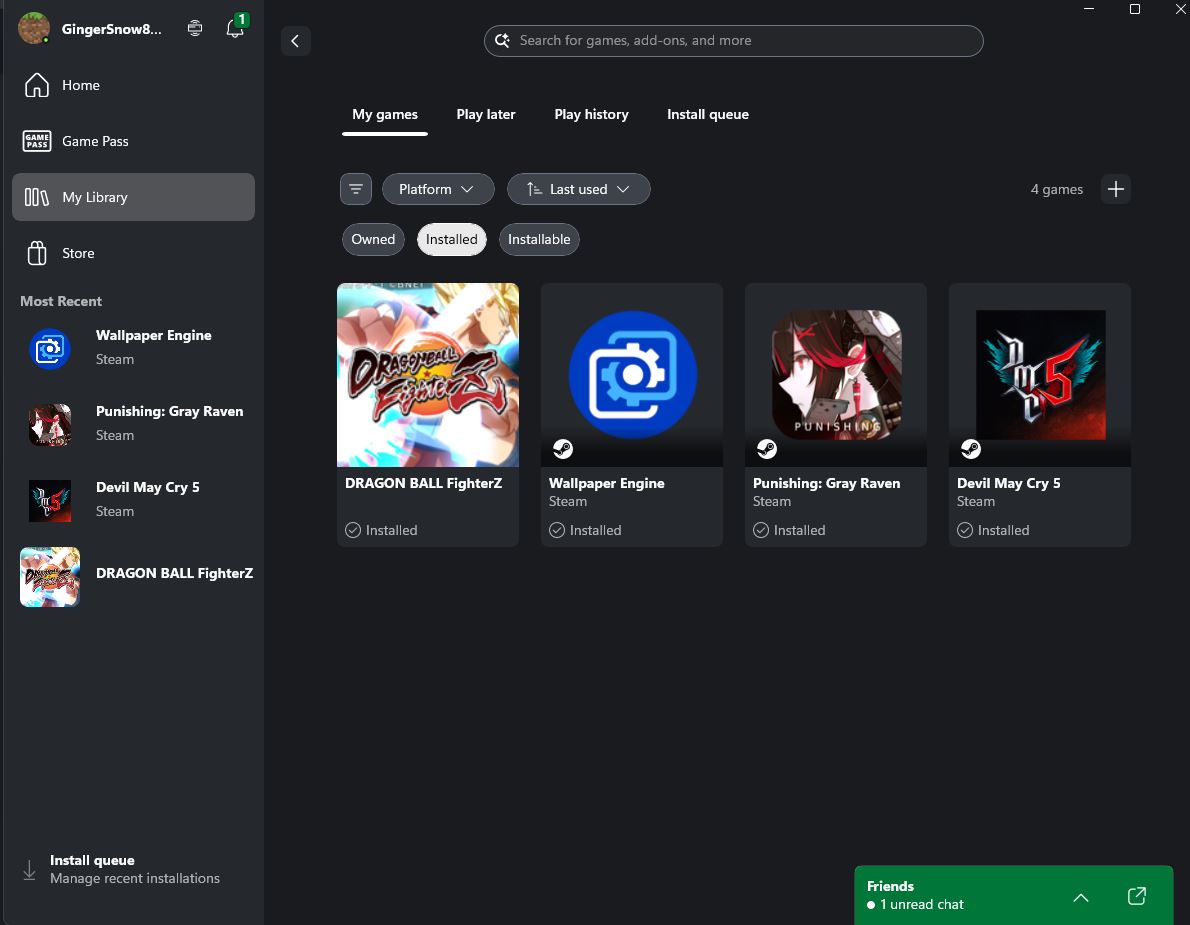Click the Game Pass badge icon
This screenshot has width=1190, height=925.
click(x=36, y=141)
